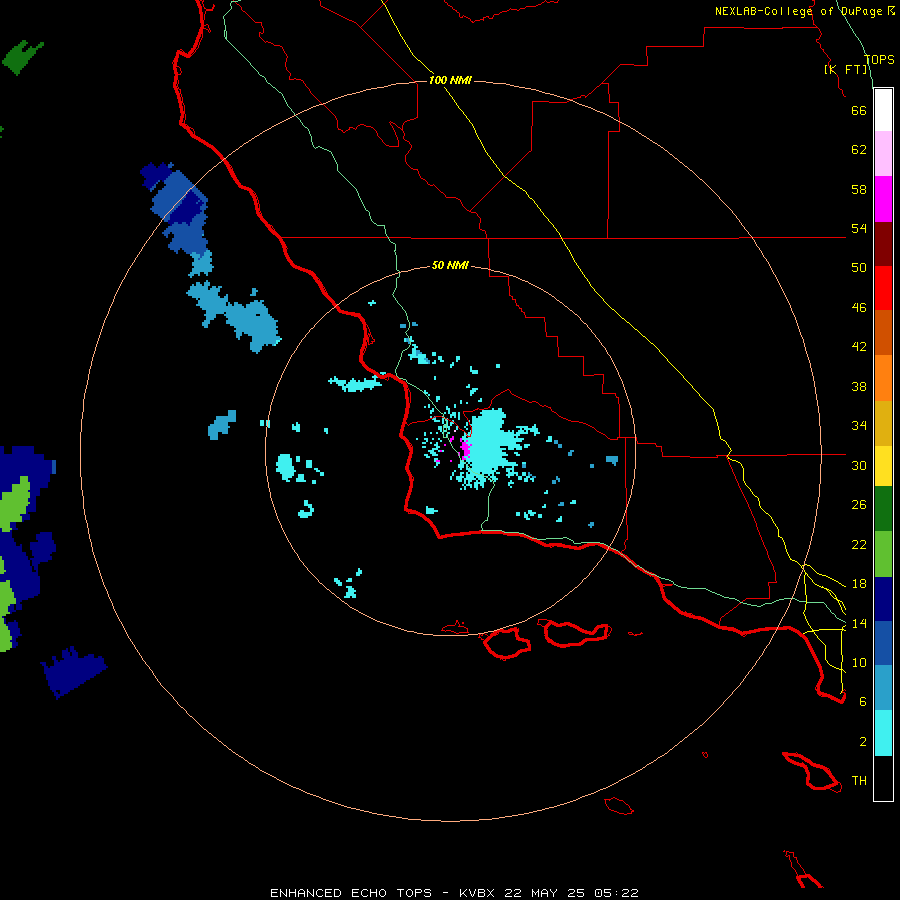Viewport: 900px width, 900px height.
Task: Click the '100 NMI' range ring label
Action: click(450, 80)
